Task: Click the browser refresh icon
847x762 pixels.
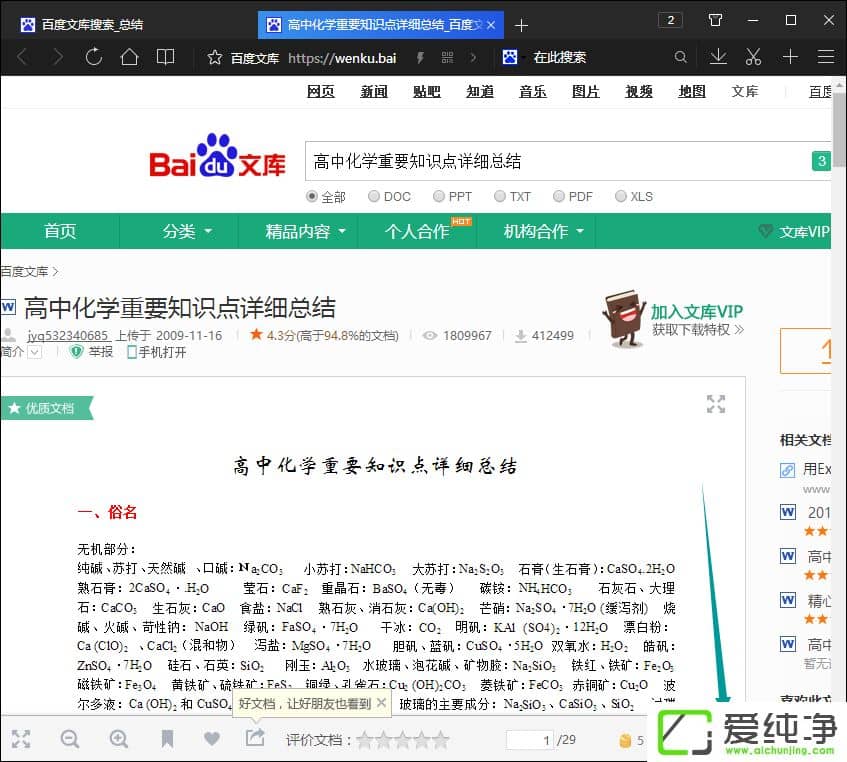Action: 94,57
